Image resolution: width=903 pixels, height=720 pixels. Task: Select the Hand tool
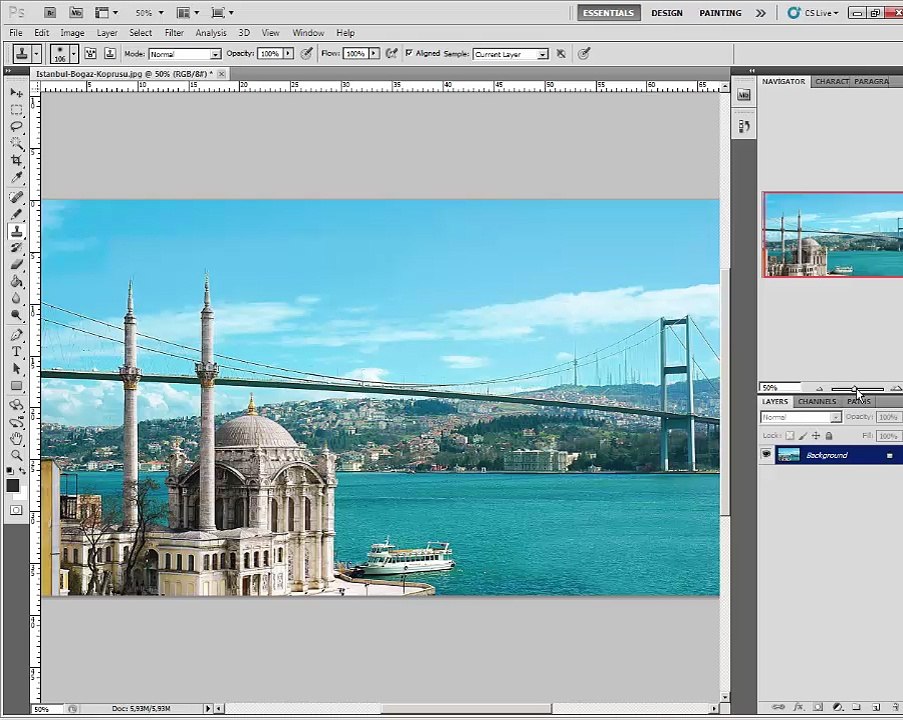point(16,439)
